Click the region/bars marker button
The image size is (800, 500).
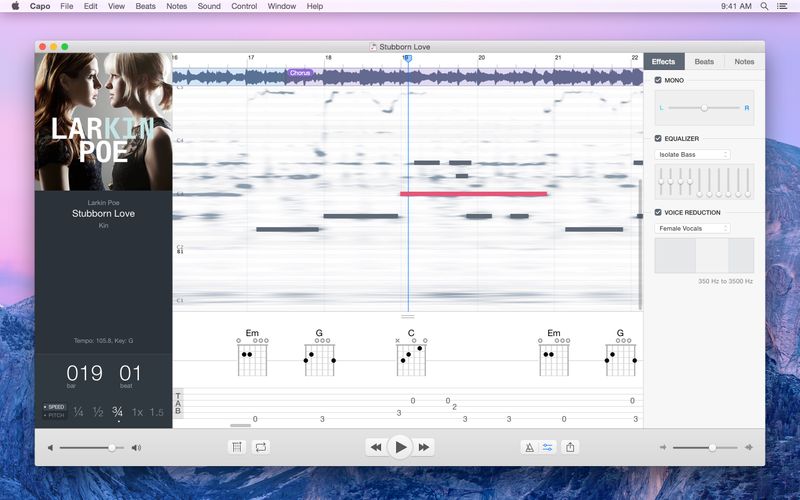237,447
